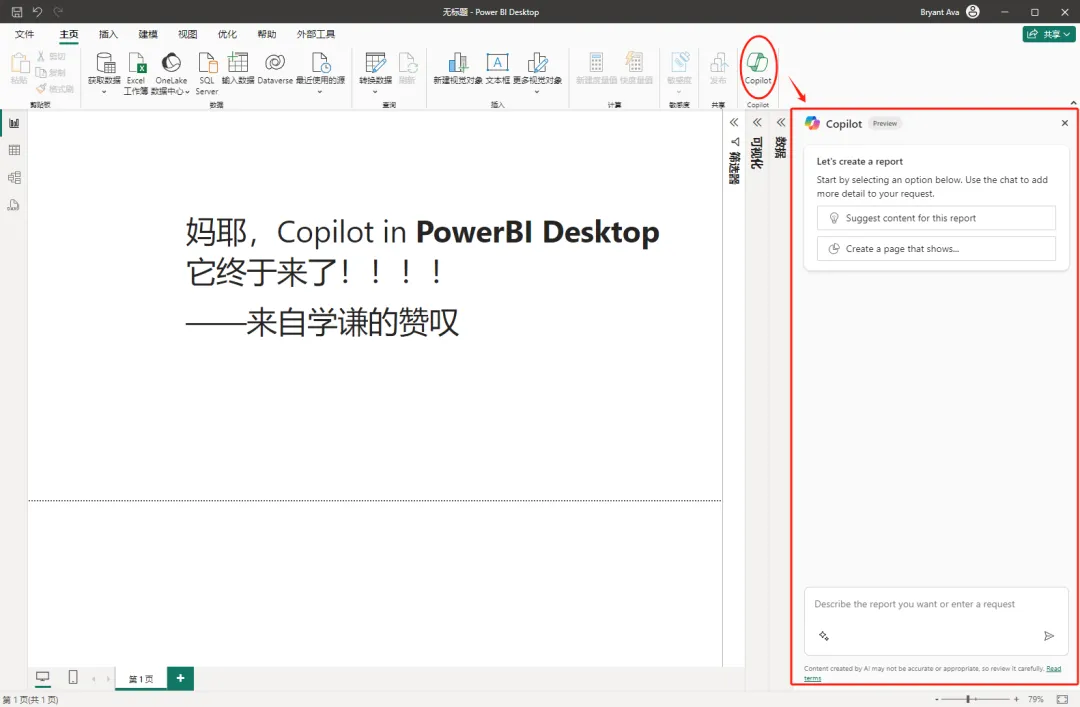Insert a text box (文本框)
Image resolution: width=1080 pixels, height=707 pixels.
click(497, 68)
